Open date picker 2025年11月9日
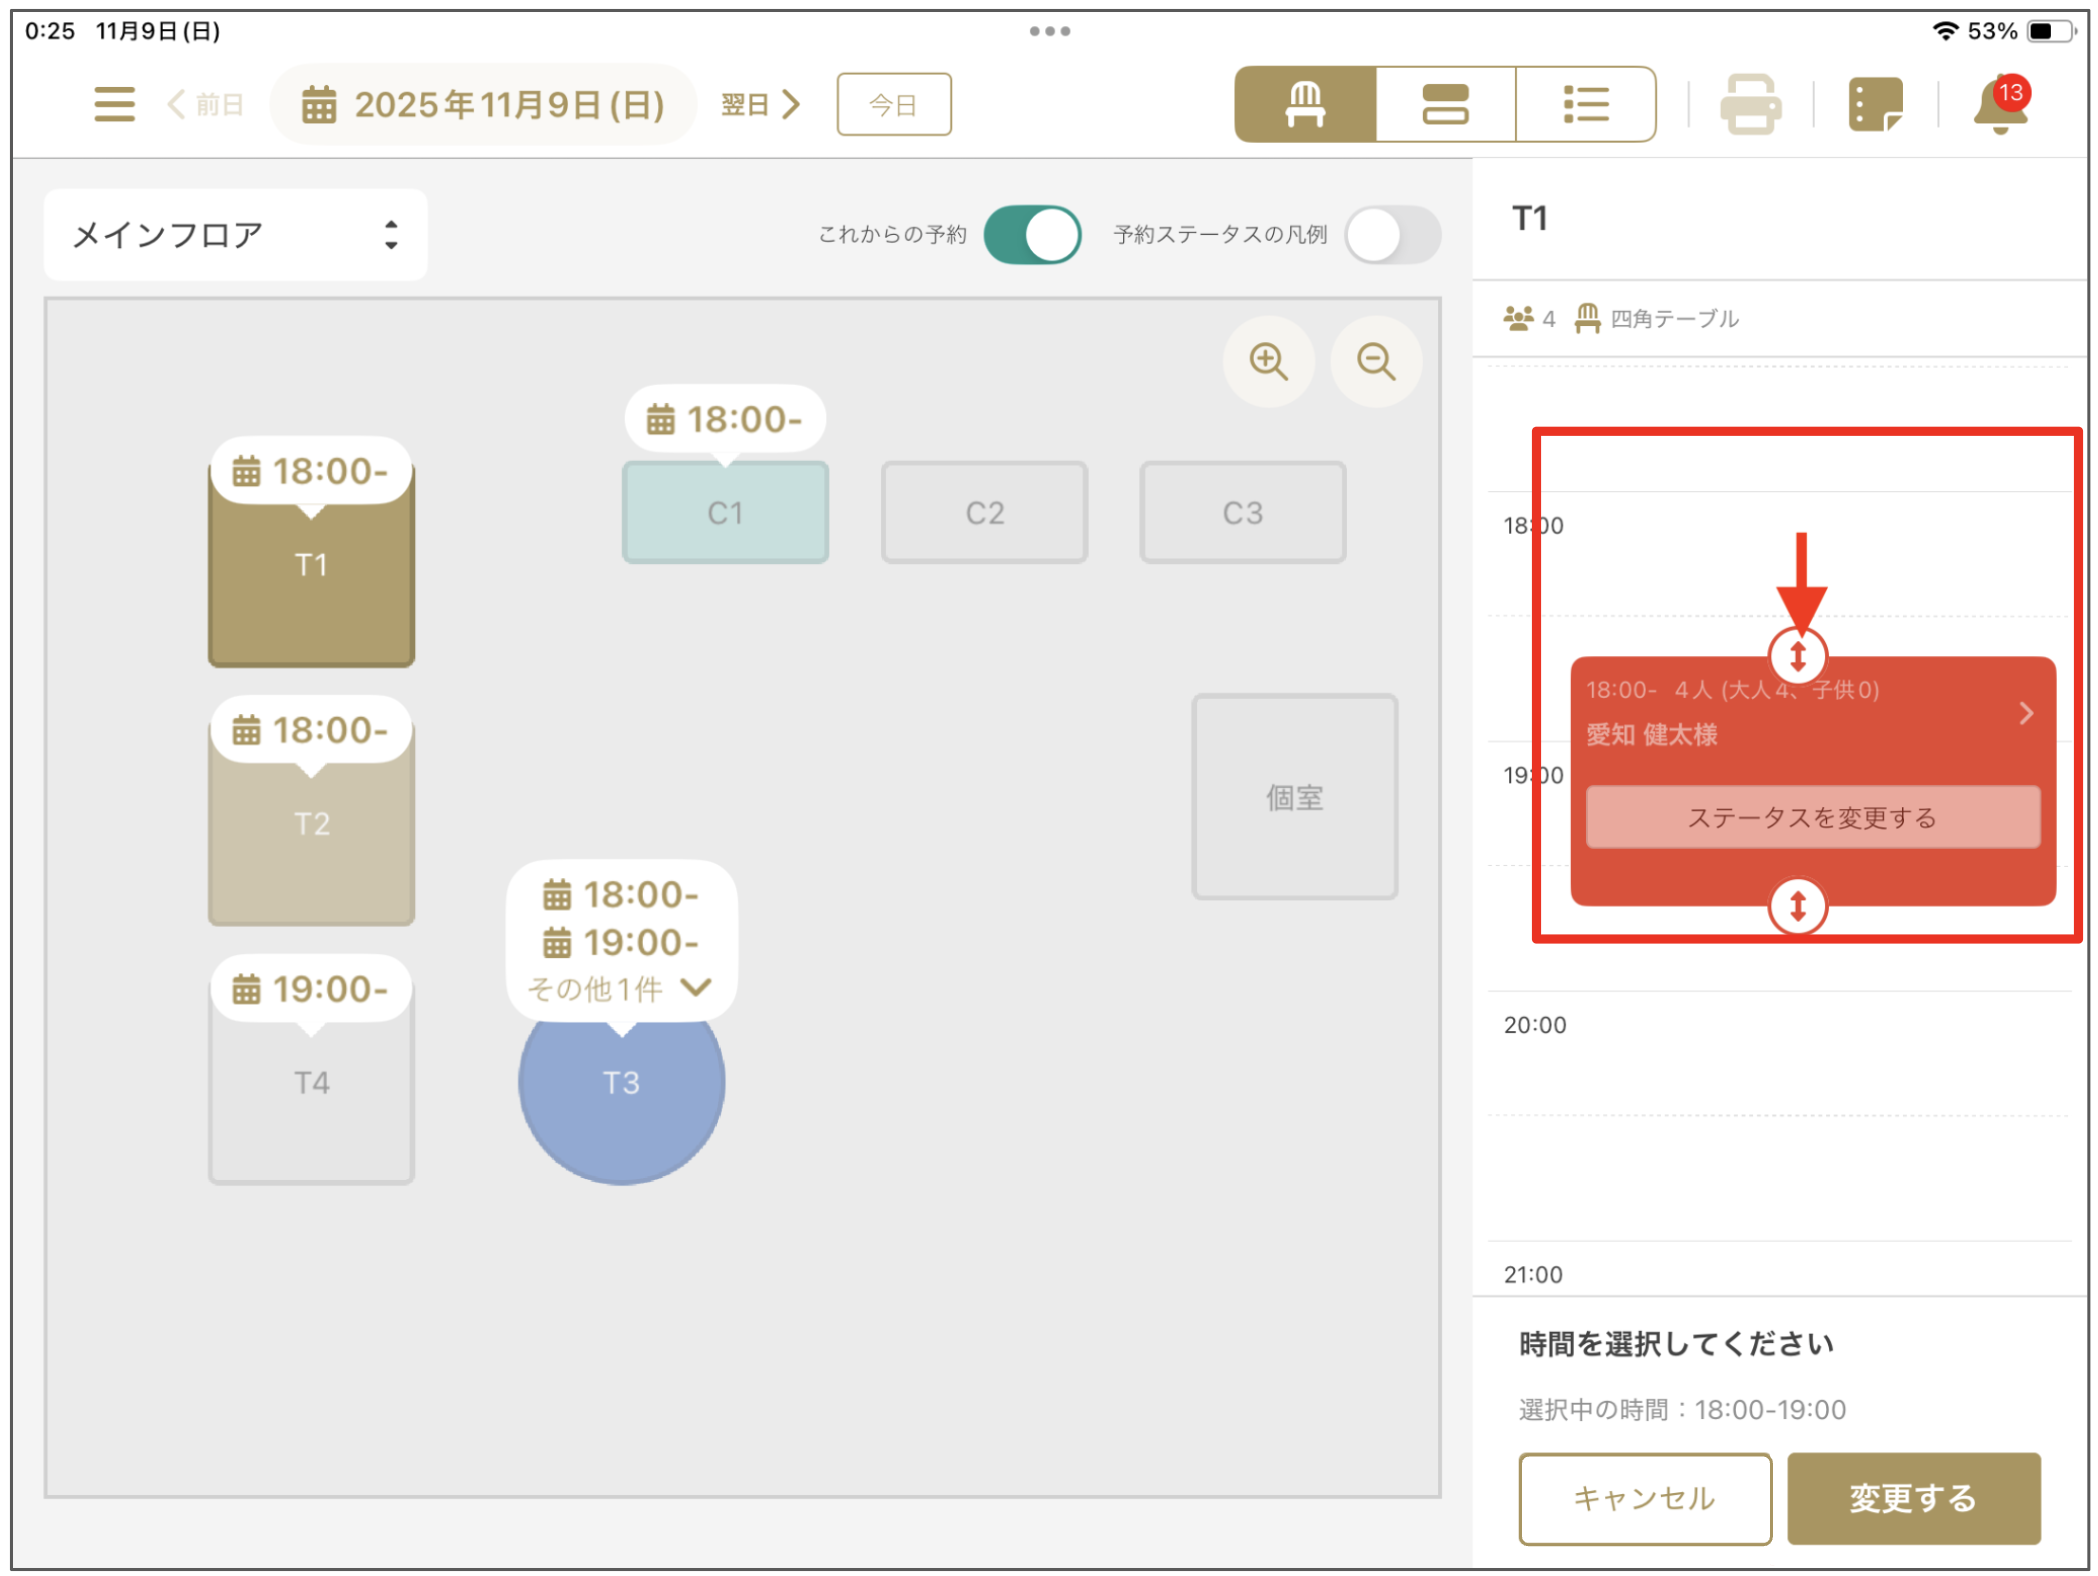The height and width of the screenshot is (1576, 2098). (x=484, y=104)
